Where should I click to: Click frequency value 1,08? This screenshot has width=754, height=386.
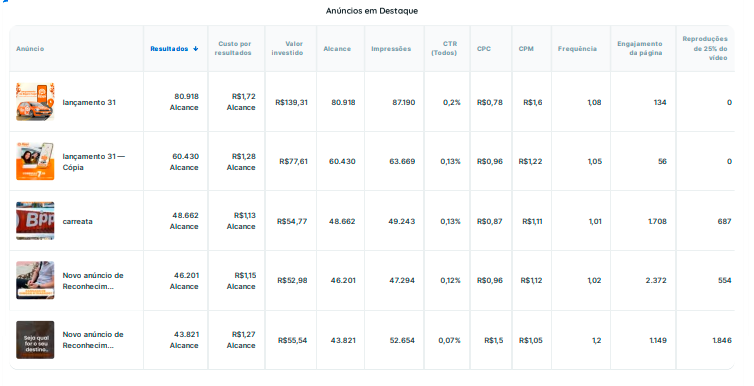pos(594,102)
